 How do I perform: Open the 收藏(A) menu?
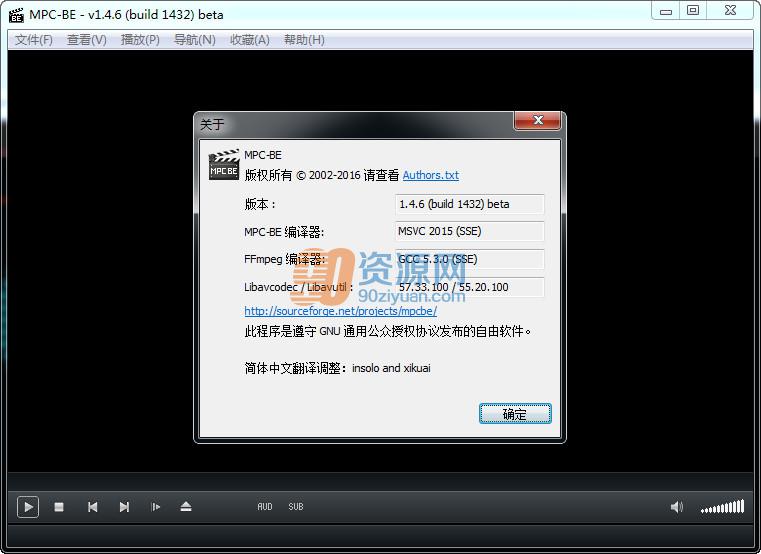249,40
